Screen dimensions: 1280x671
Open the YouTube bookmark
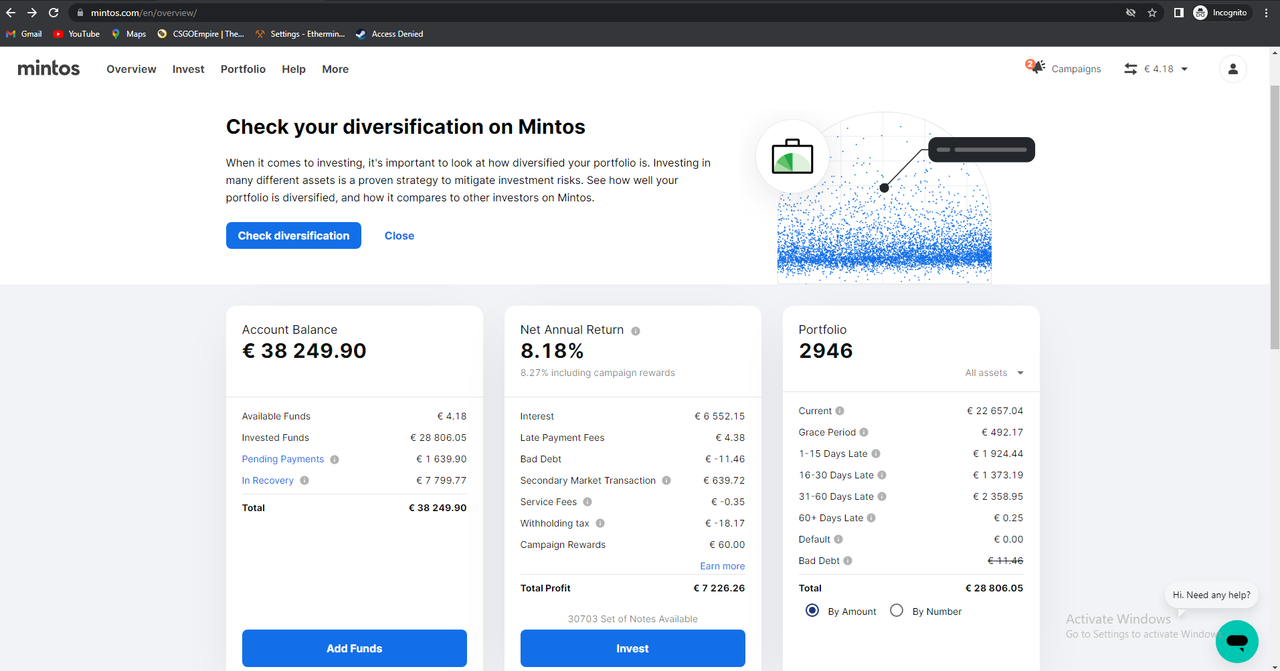coord(76,34)
